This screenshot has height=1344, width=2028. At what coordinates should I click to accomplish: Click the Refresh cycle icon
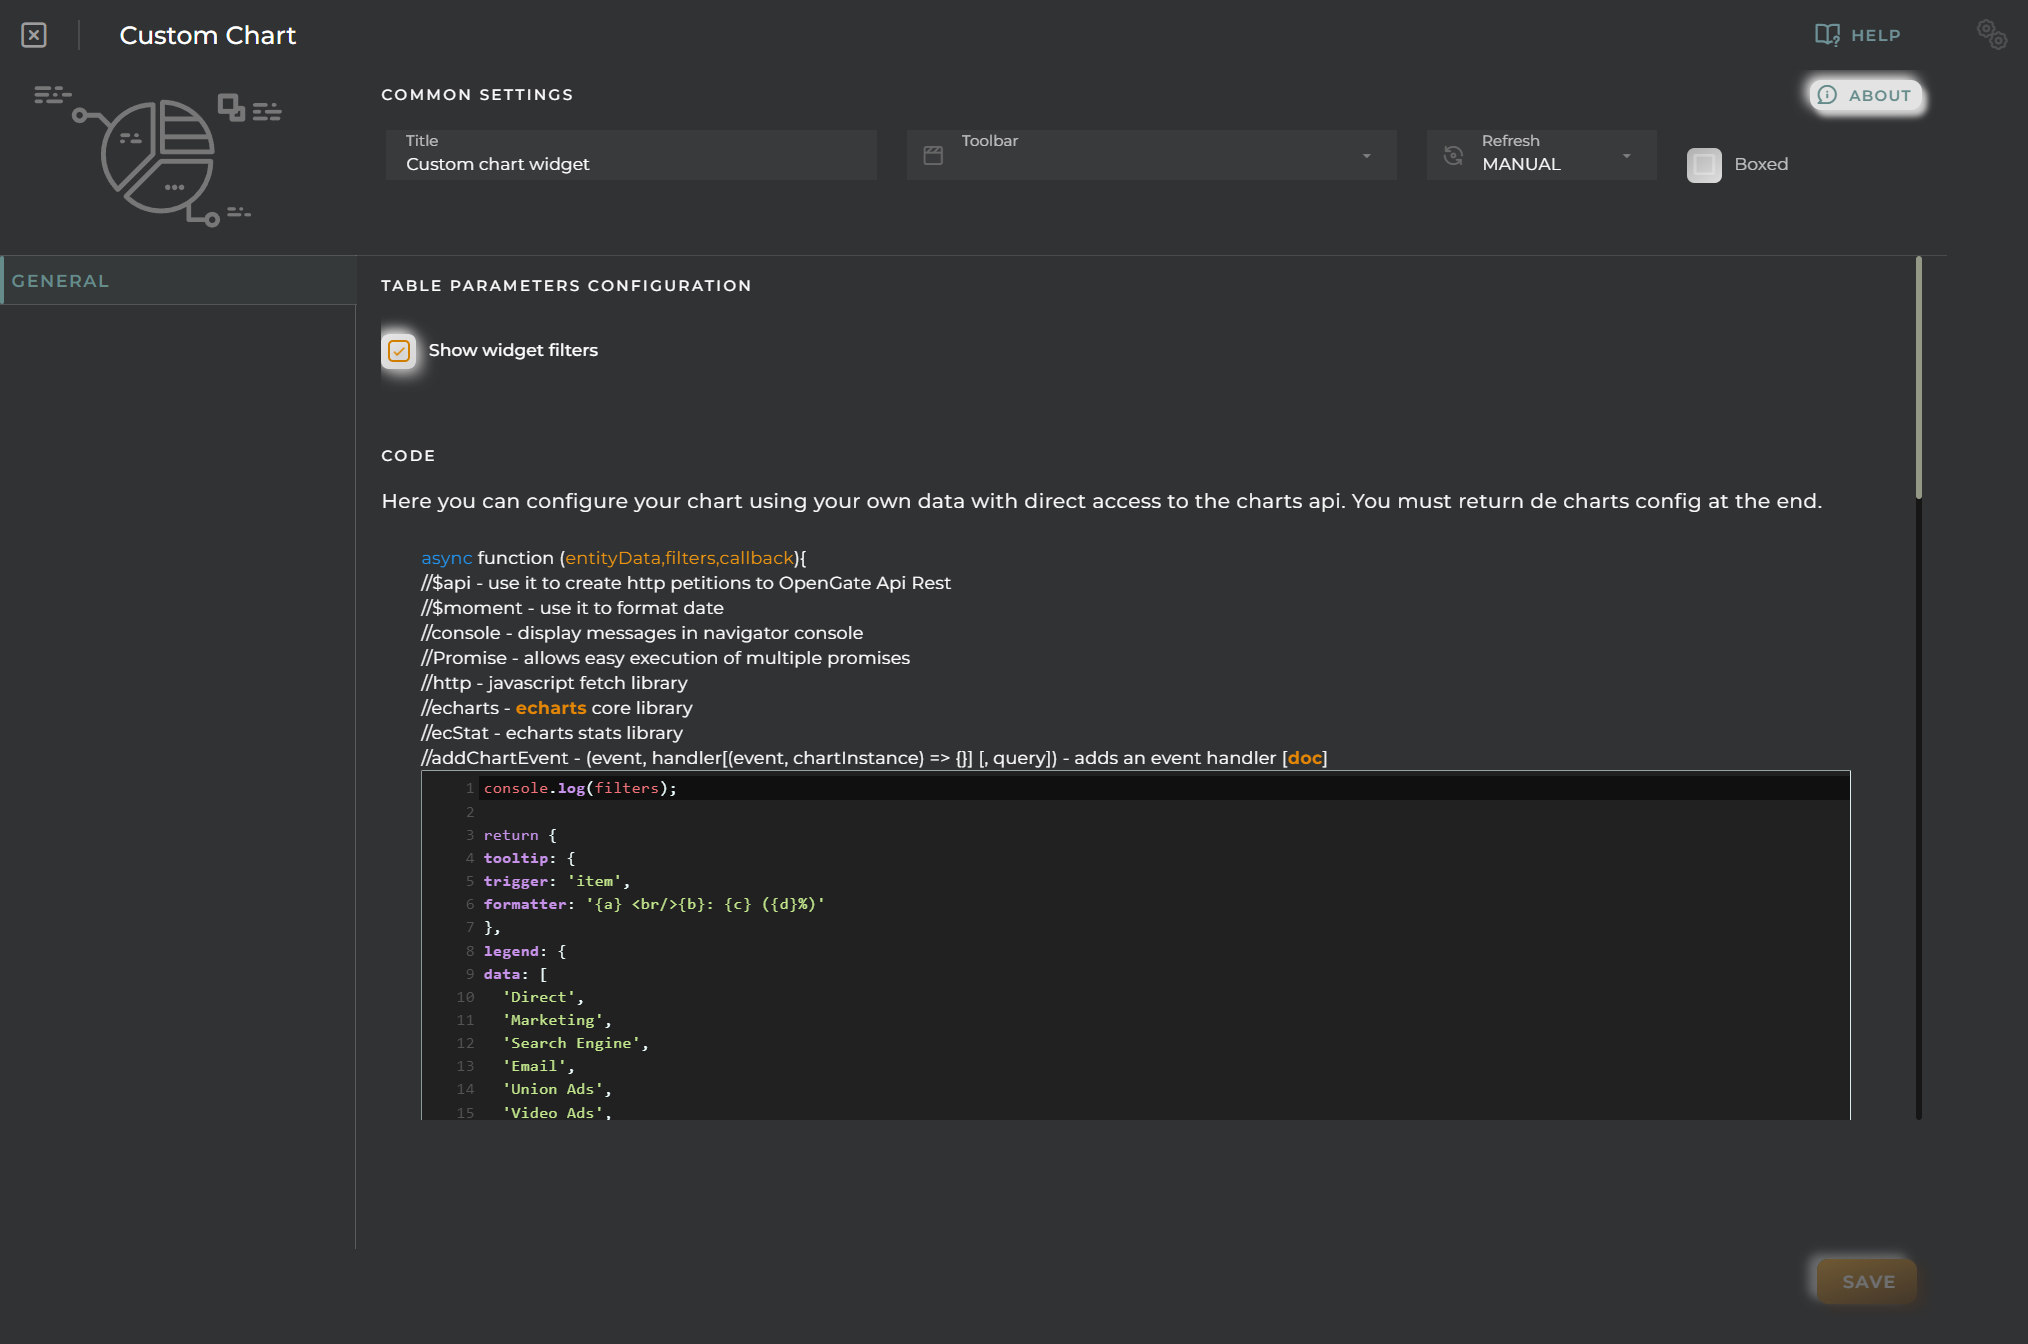pyautogui.click(x=1453, y=155)
